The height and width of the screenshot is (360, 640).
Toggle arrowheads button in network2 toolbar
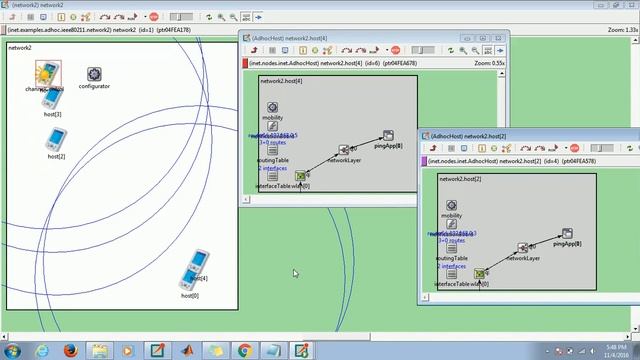[x=258, y=17]
